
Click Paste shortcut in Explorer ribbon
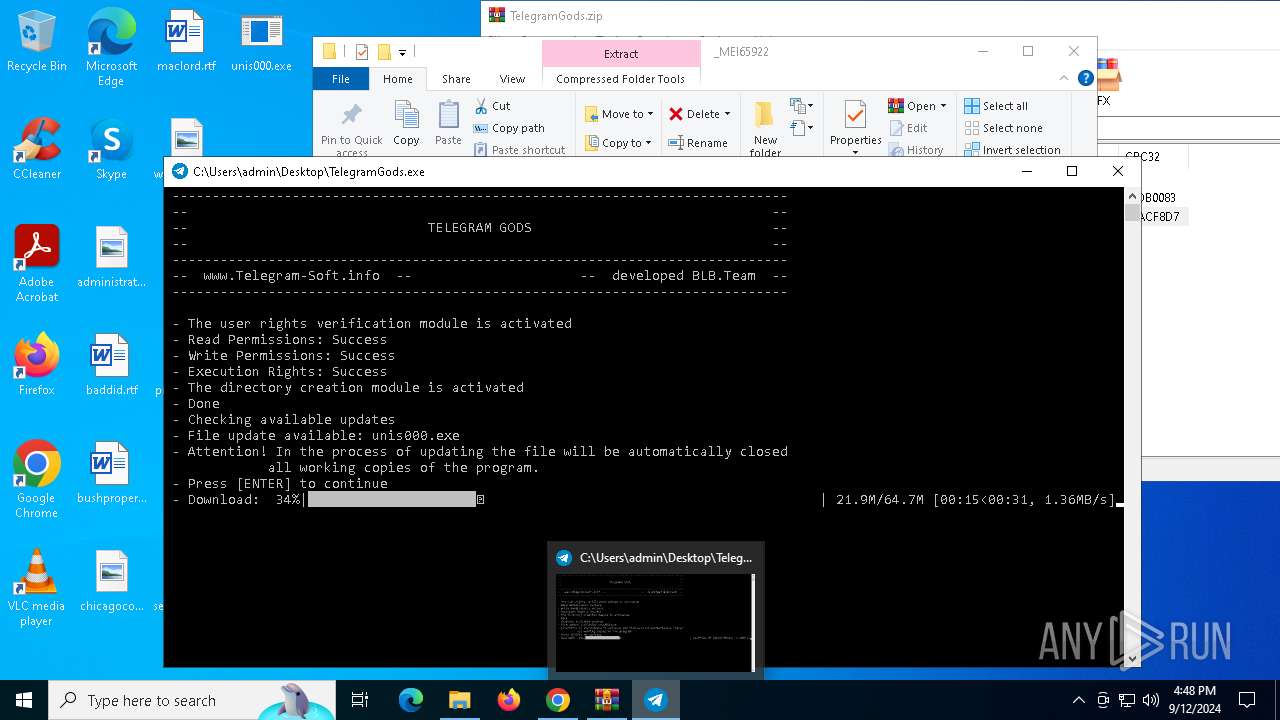(519, 150)
